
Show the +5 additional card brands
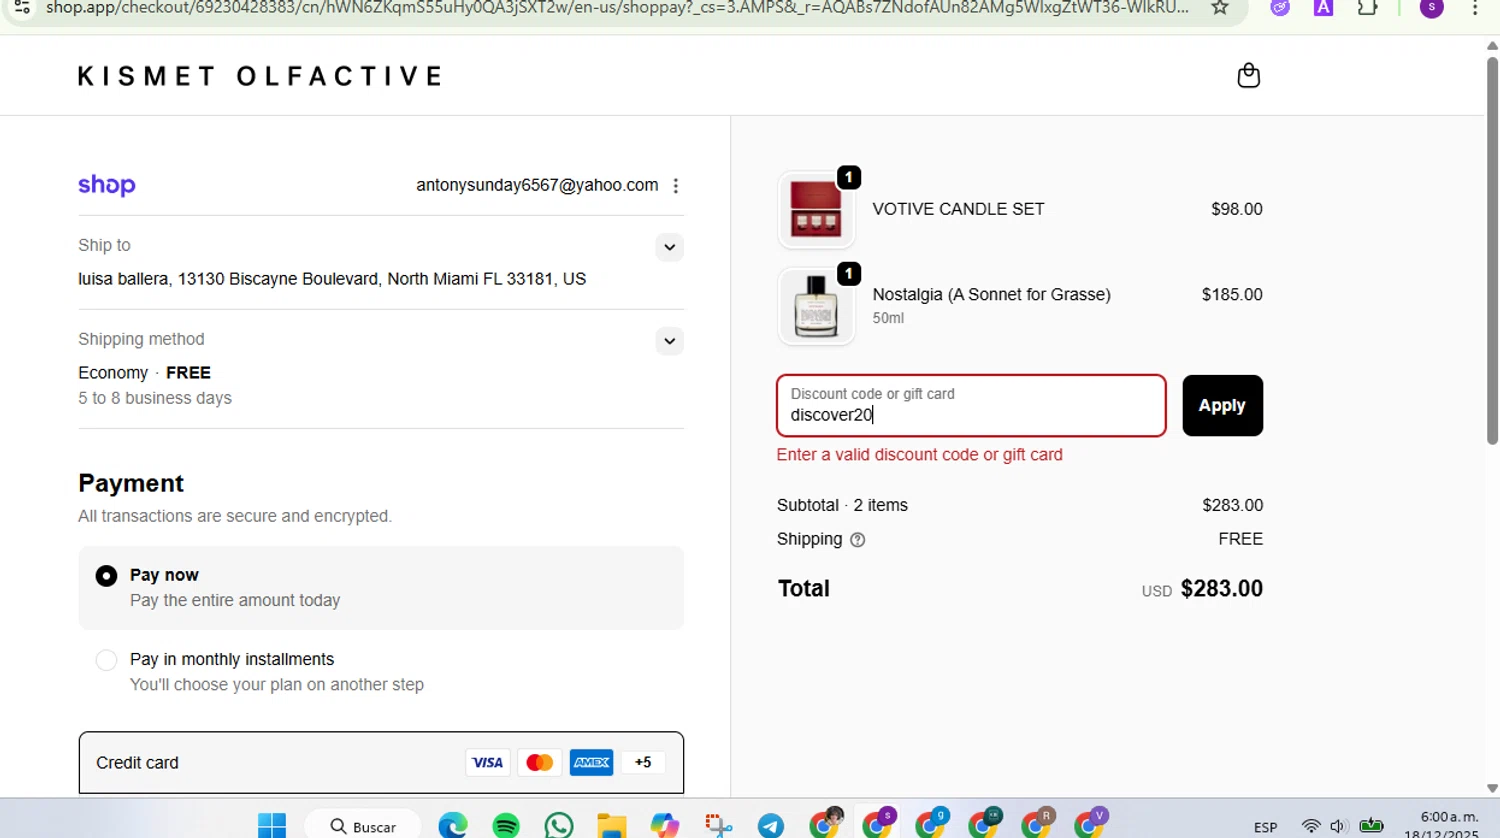[x=643, y=763]
